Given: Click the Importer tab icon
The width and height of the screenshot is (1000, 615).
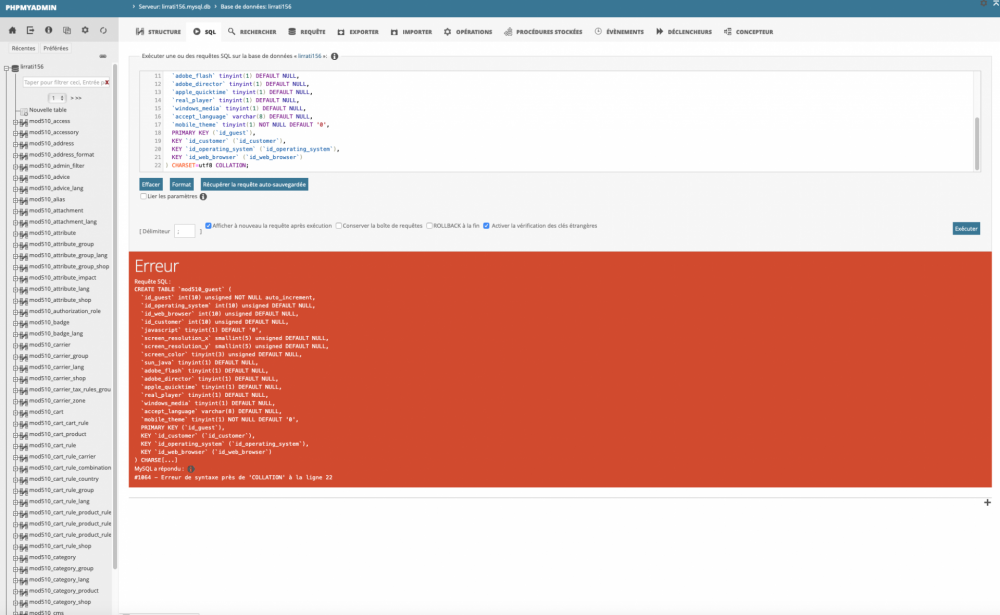Looking at the screenshot, I should click(x=394, y=31).
